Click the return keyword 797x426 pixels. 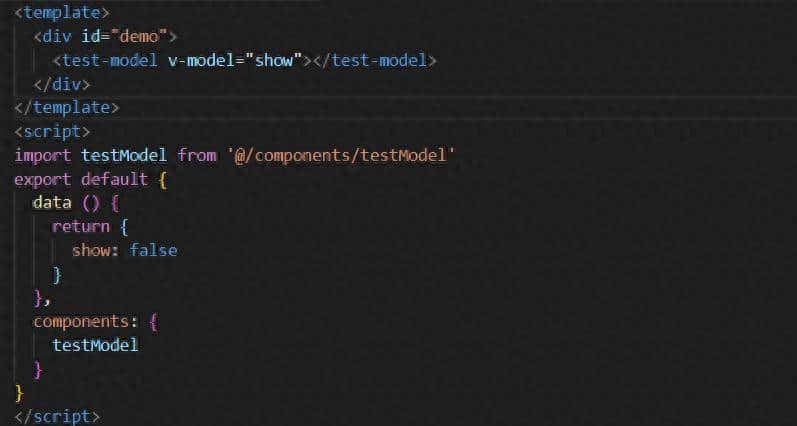coord(80,226)
